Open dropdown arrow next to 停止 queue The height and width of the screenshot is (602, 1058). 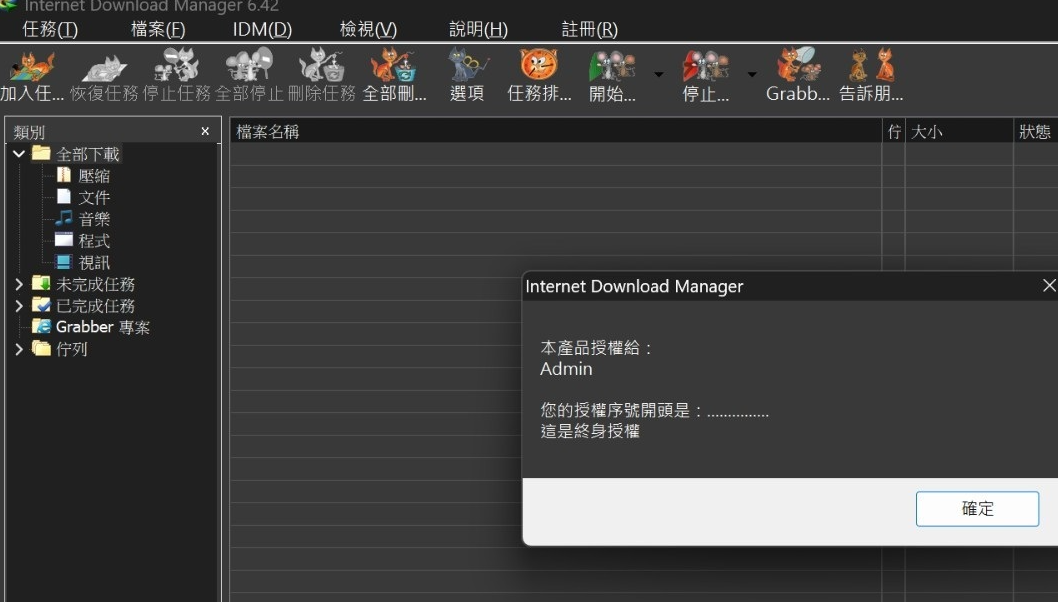[x=752, y=74]
